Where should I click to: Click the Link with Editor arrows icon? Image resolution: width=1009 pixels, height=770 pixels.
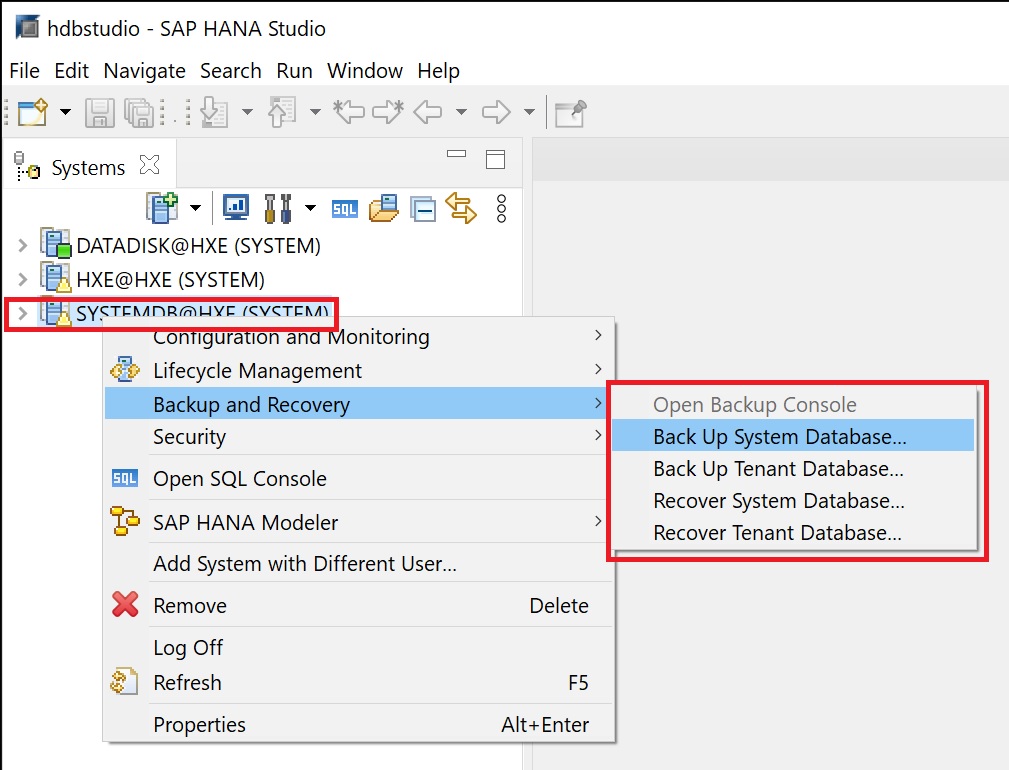point(461,208)
